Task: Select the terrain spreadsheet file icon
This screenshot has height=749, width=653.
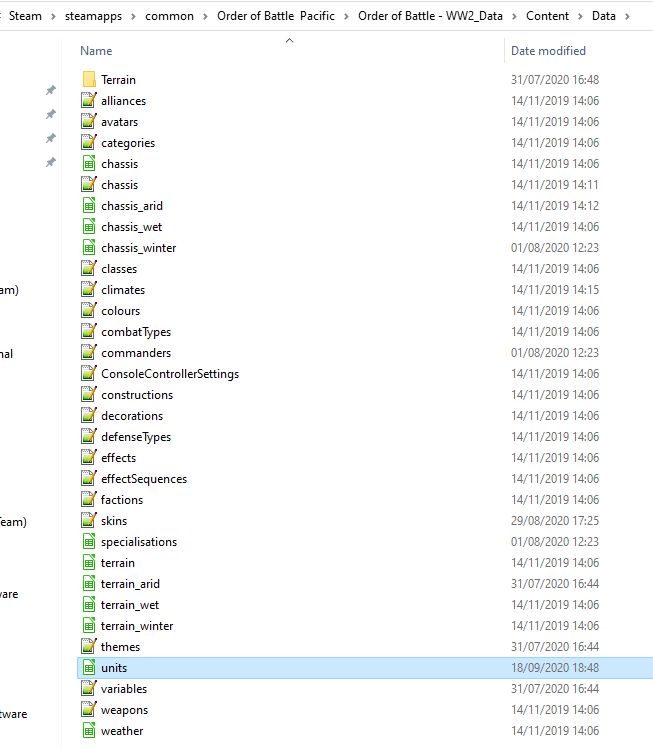Action: [89, 563]
